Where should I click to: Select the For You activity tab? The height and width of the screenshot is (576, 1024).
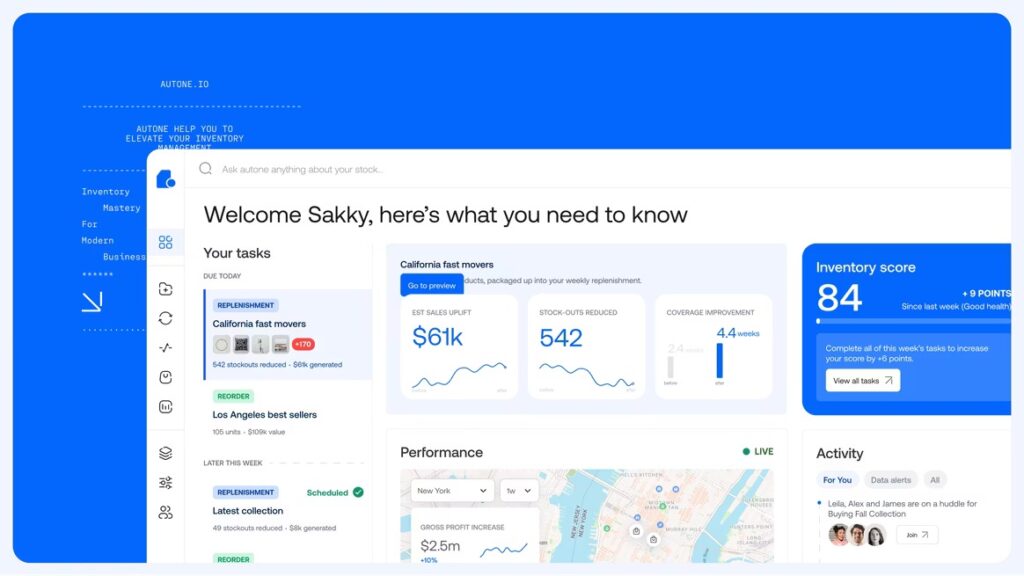[x=837, y=480]
